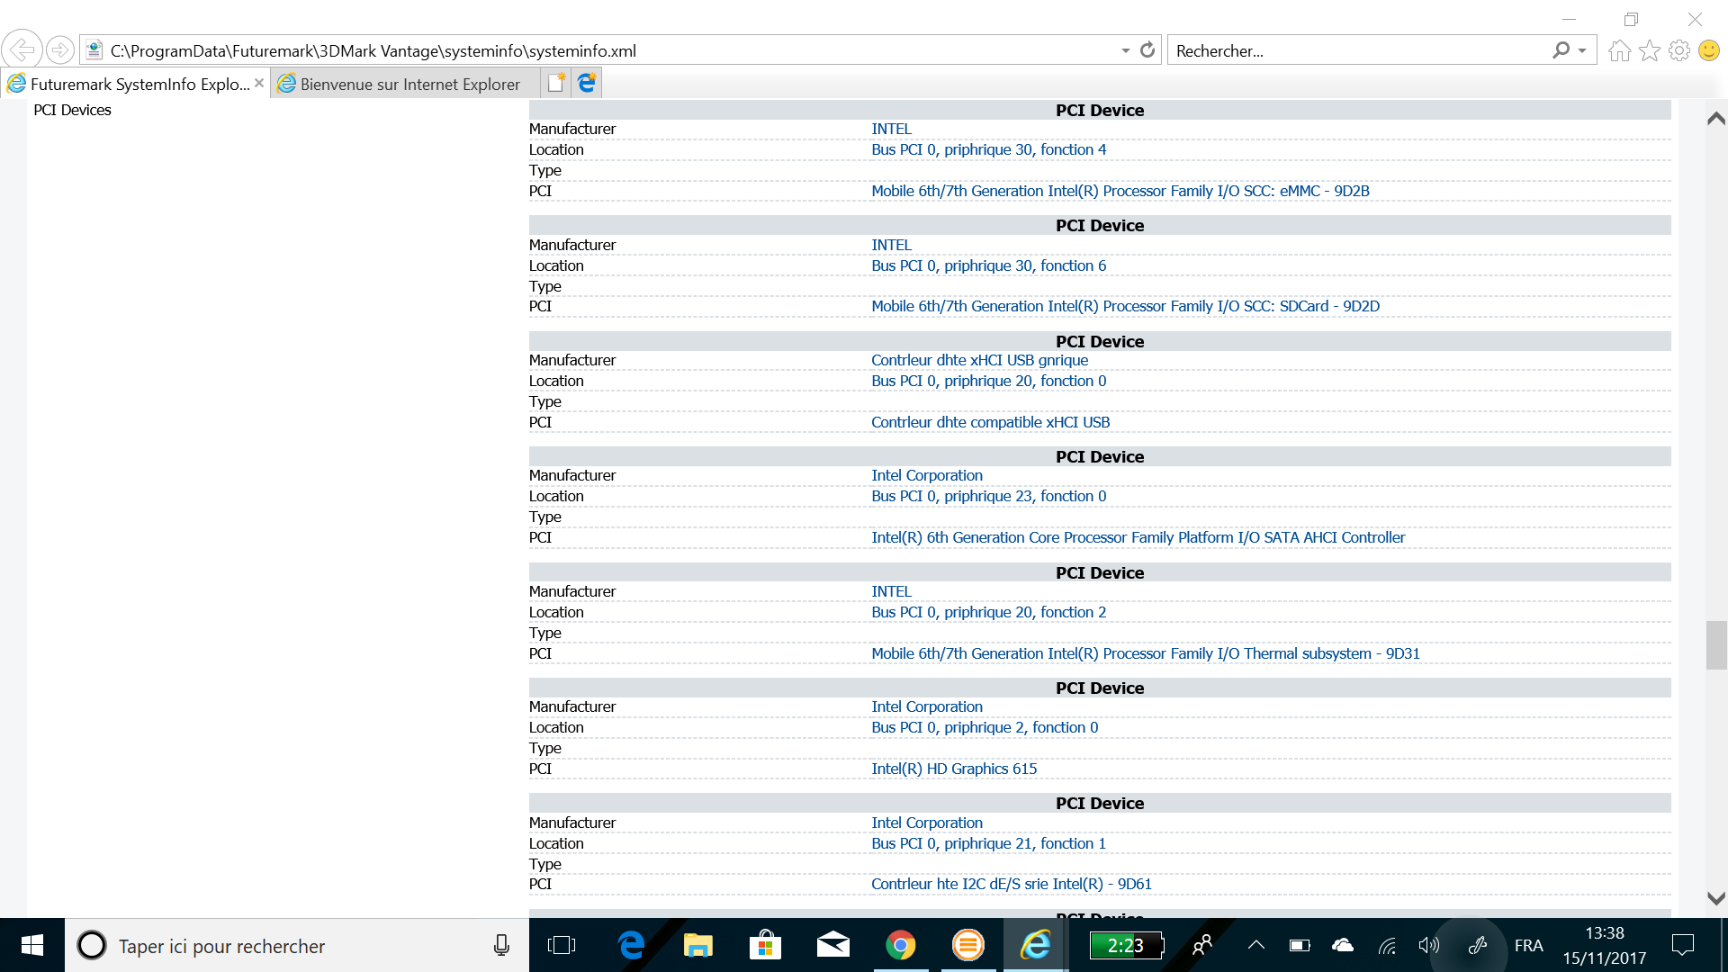Click the page scrollbar down arrow
The width and height of the screenshot is (1728, 972).
pos(1716,898)
